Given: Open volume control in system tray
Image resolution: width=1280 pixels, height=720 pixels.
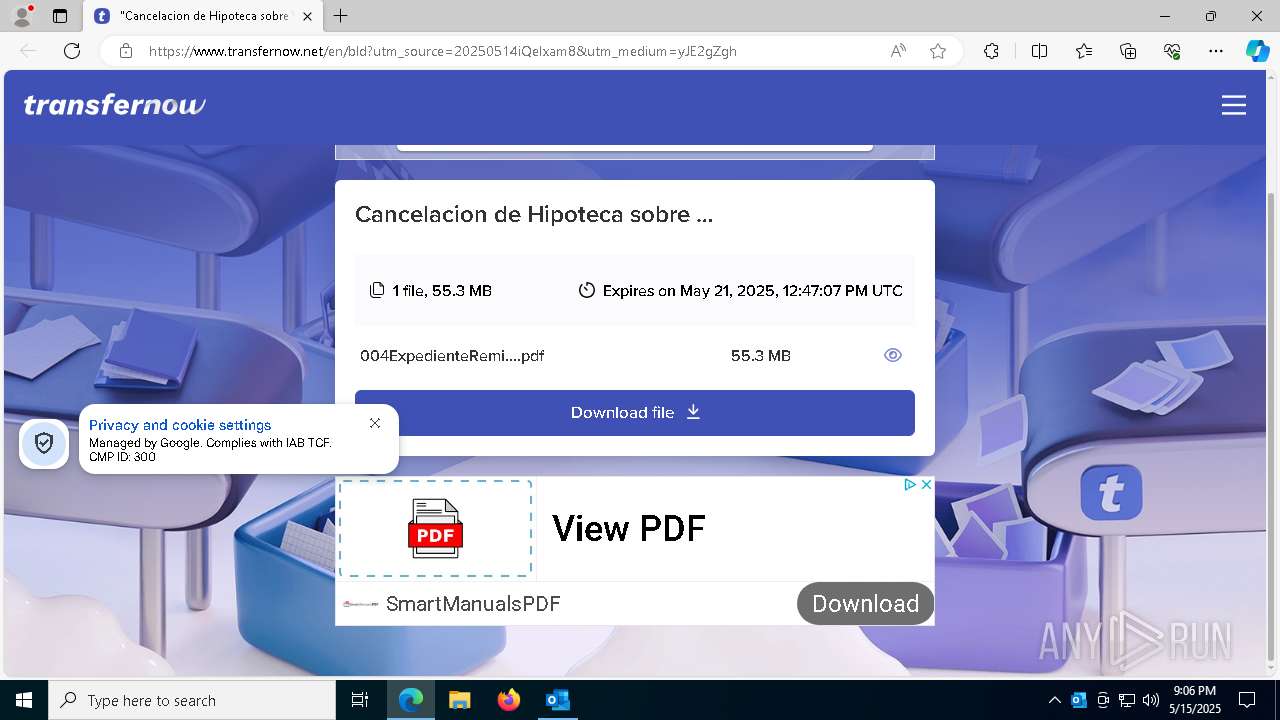Looking at the screenshot, I should (x=1151, y=700).
